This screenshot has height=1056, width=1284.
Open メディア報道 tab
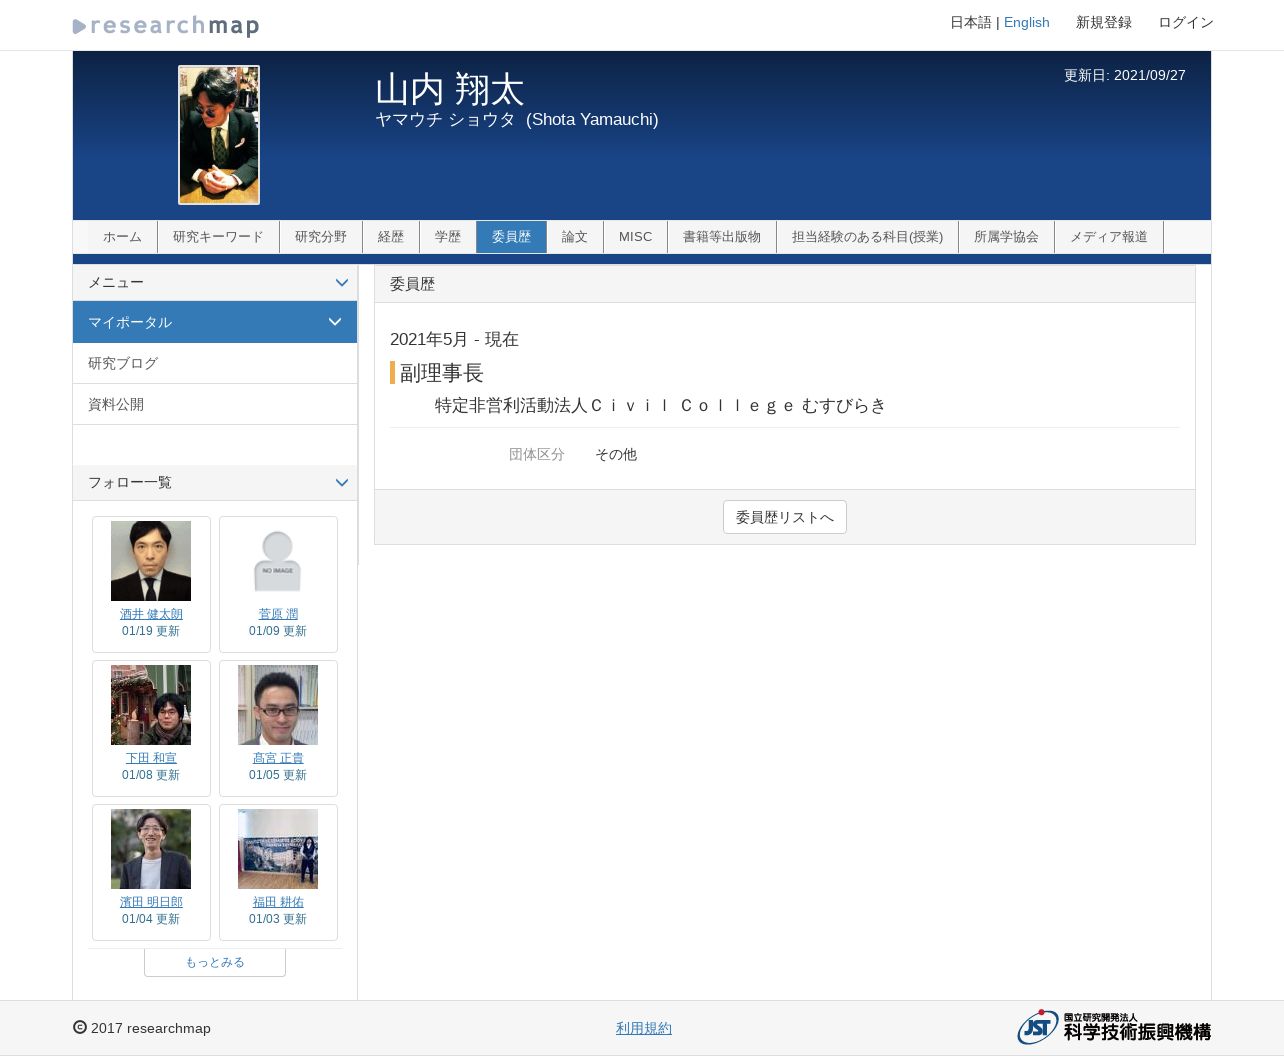[1109, 237]
